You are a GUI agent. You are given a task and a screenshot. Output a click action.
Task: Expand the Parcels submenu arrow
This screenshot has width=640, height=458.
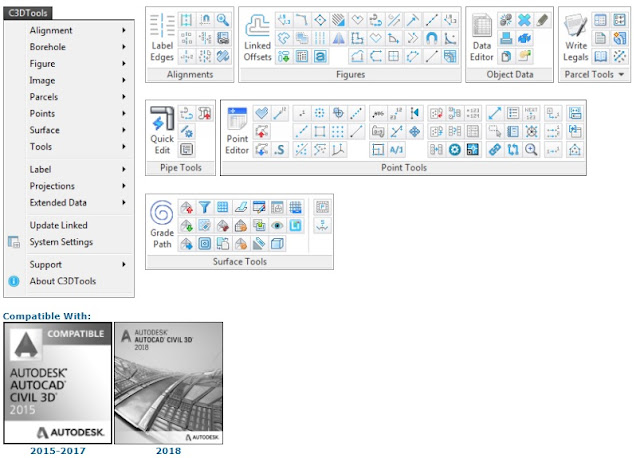point(124,97)
